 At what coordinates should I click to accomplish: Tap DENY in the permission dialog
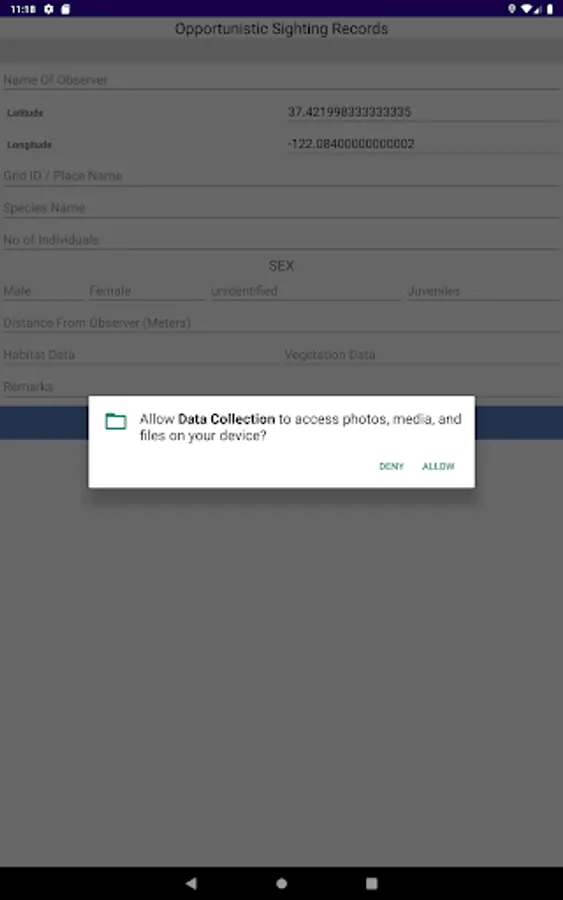pyautogui.click(x=391, y=466)
